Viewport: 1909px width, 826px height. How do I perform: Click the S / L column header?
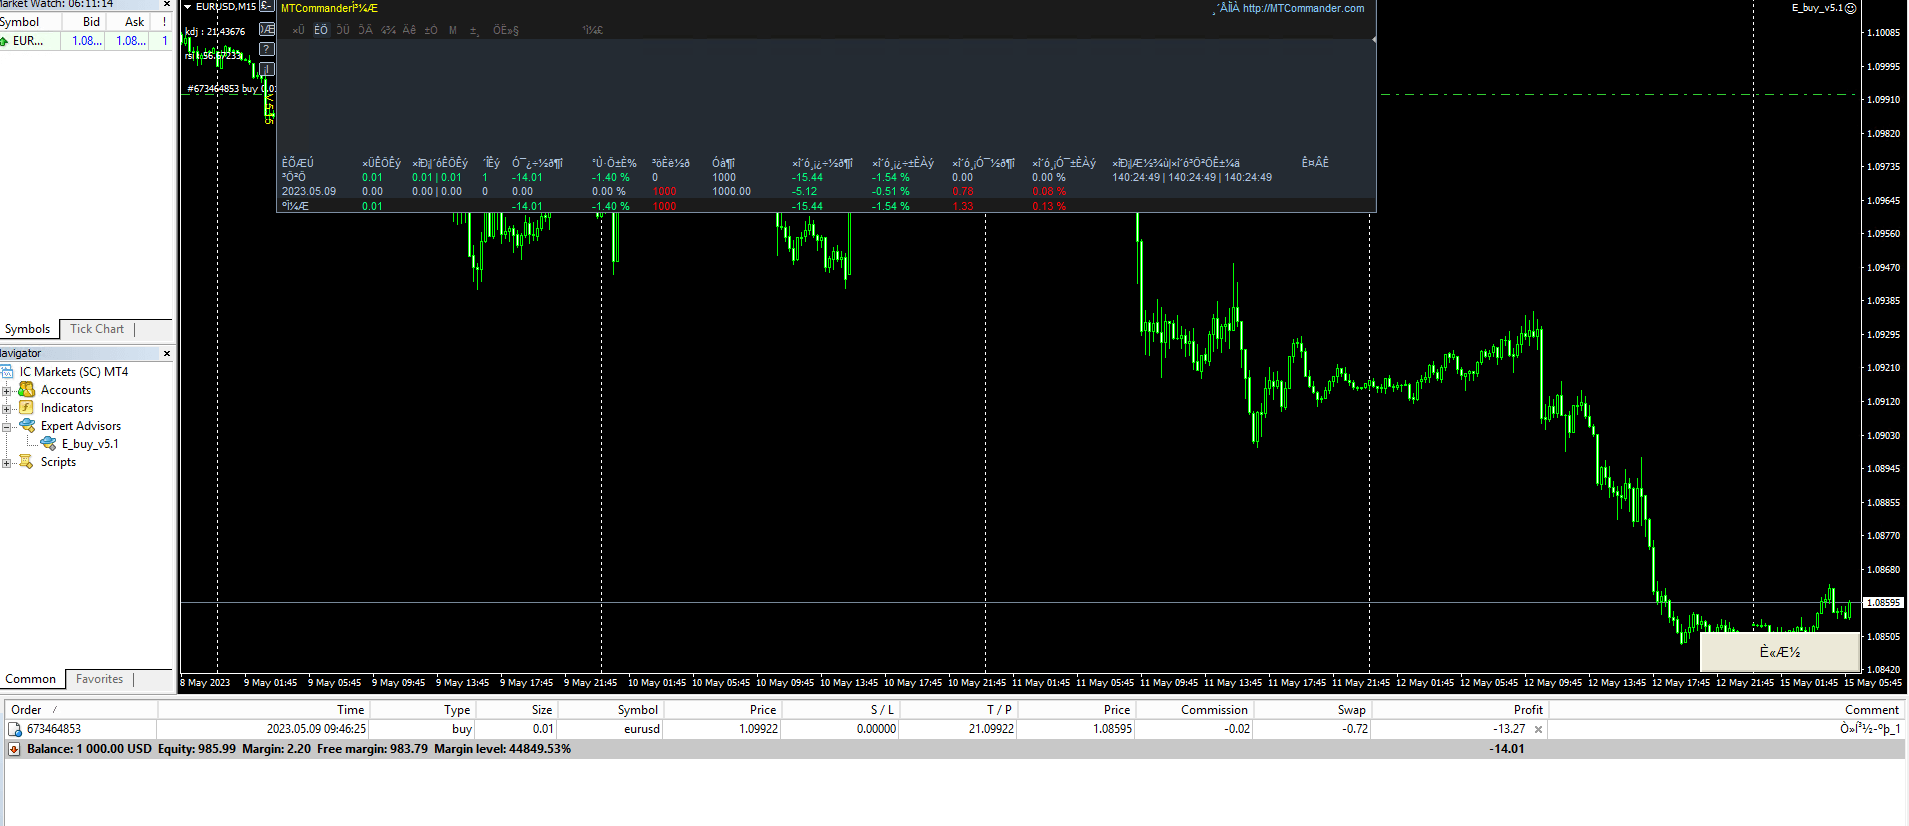point(840,710)
